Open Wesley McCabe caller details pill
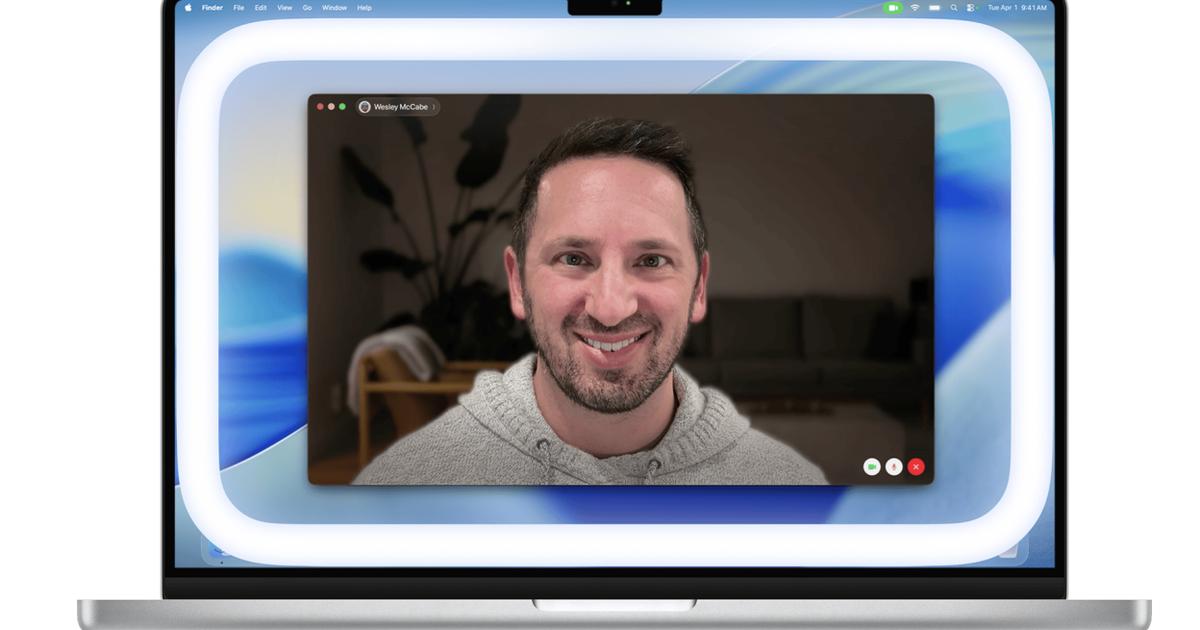The image size is (1200, 630). 398,107
